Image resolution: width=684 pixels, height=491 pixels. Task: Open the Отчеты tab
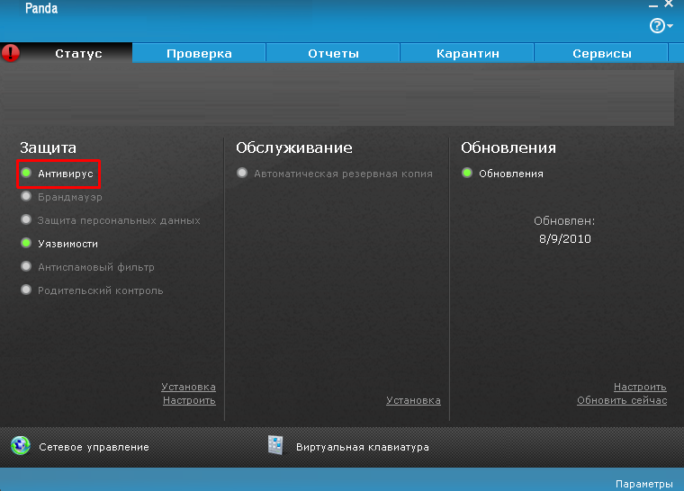[x=333, y=53]
